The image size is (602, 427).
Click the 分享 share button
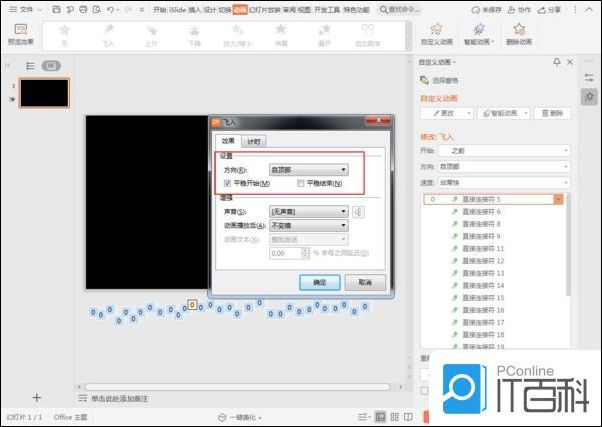point(549,10)
